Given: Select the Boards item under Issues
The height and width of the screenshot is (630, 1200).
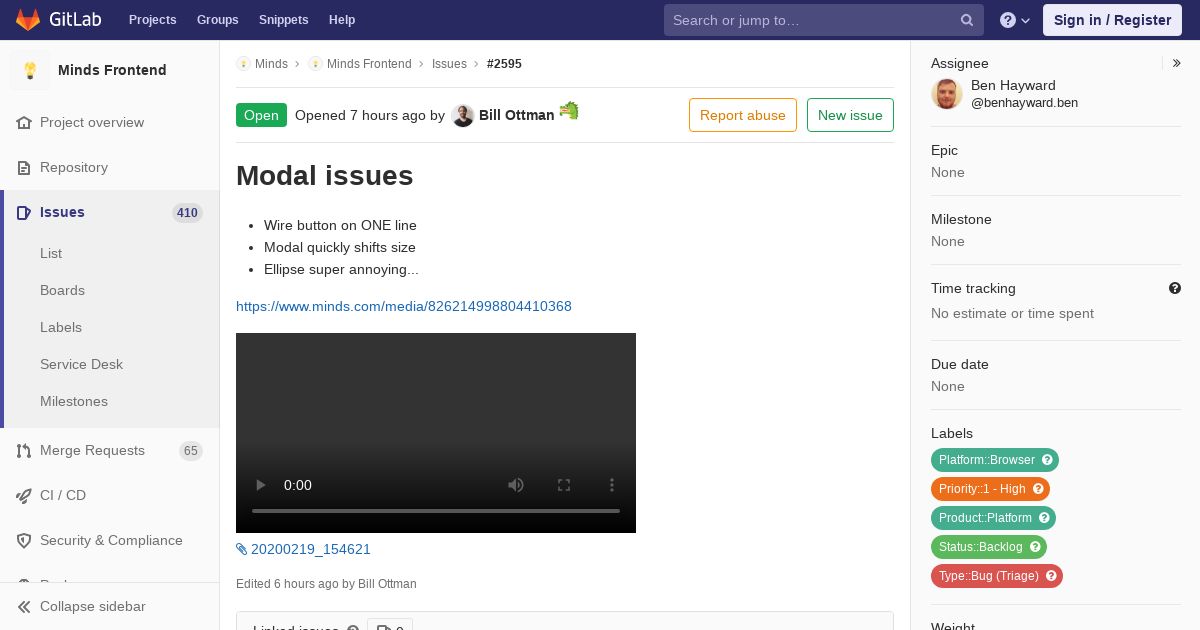Looking at the screenshot, I should pyautogui.click(x=62, y=290).
